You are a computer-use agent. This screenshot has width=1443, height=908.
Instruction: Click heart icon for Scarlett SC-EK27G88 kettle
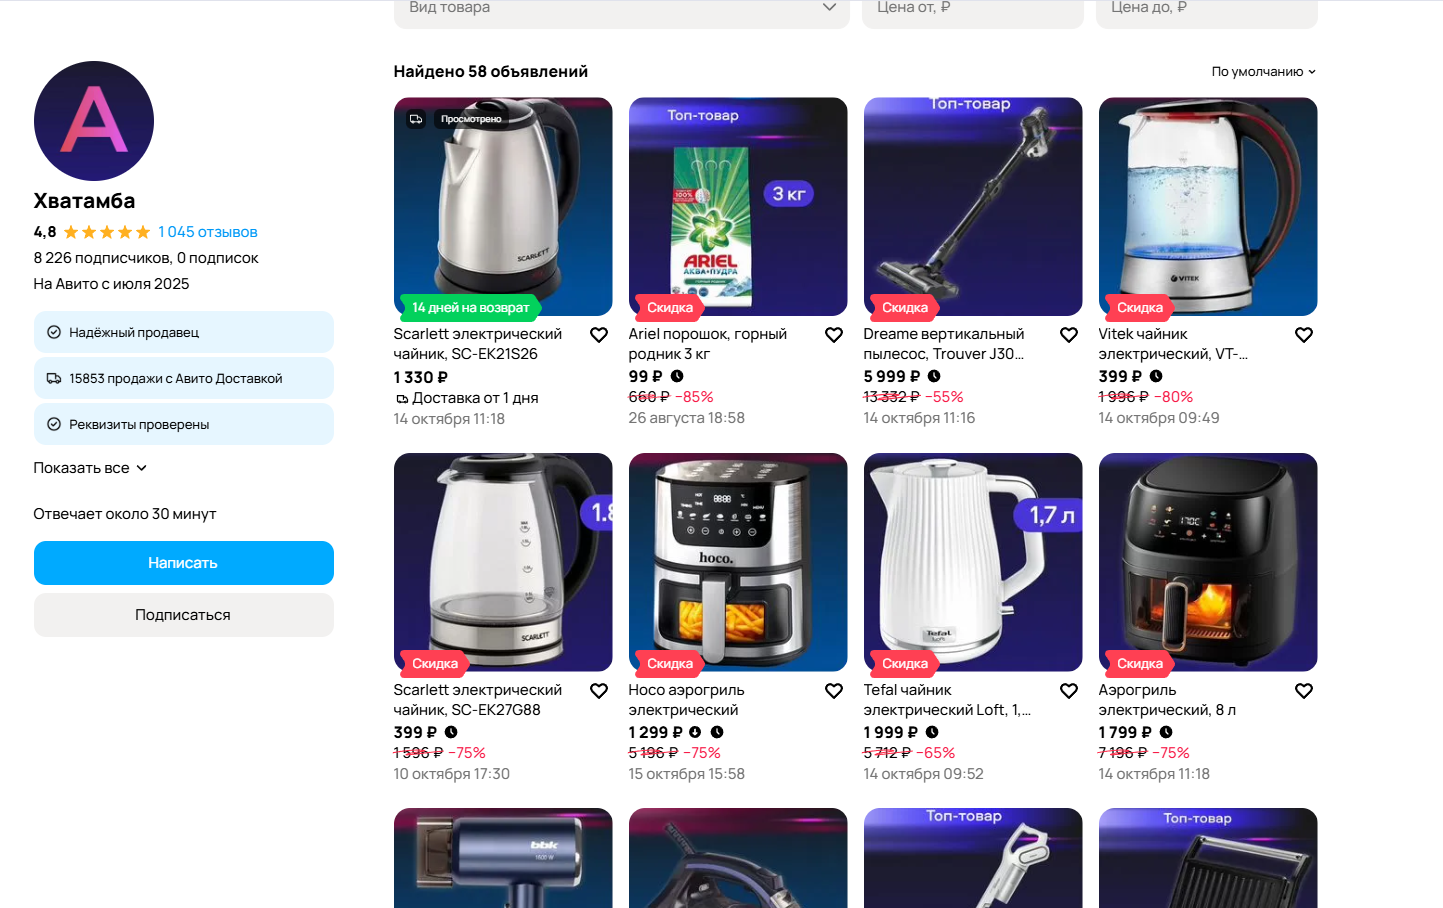point(599,691)
